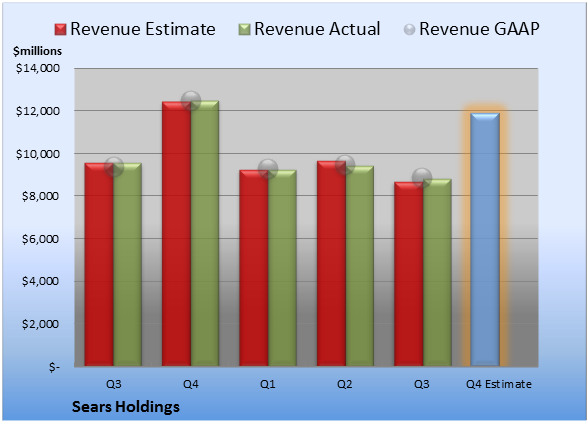The width and height of the screenshot is (588, 422).
Task: Select the blue Q4 Estimate bar
Action: tap(485, 239)
